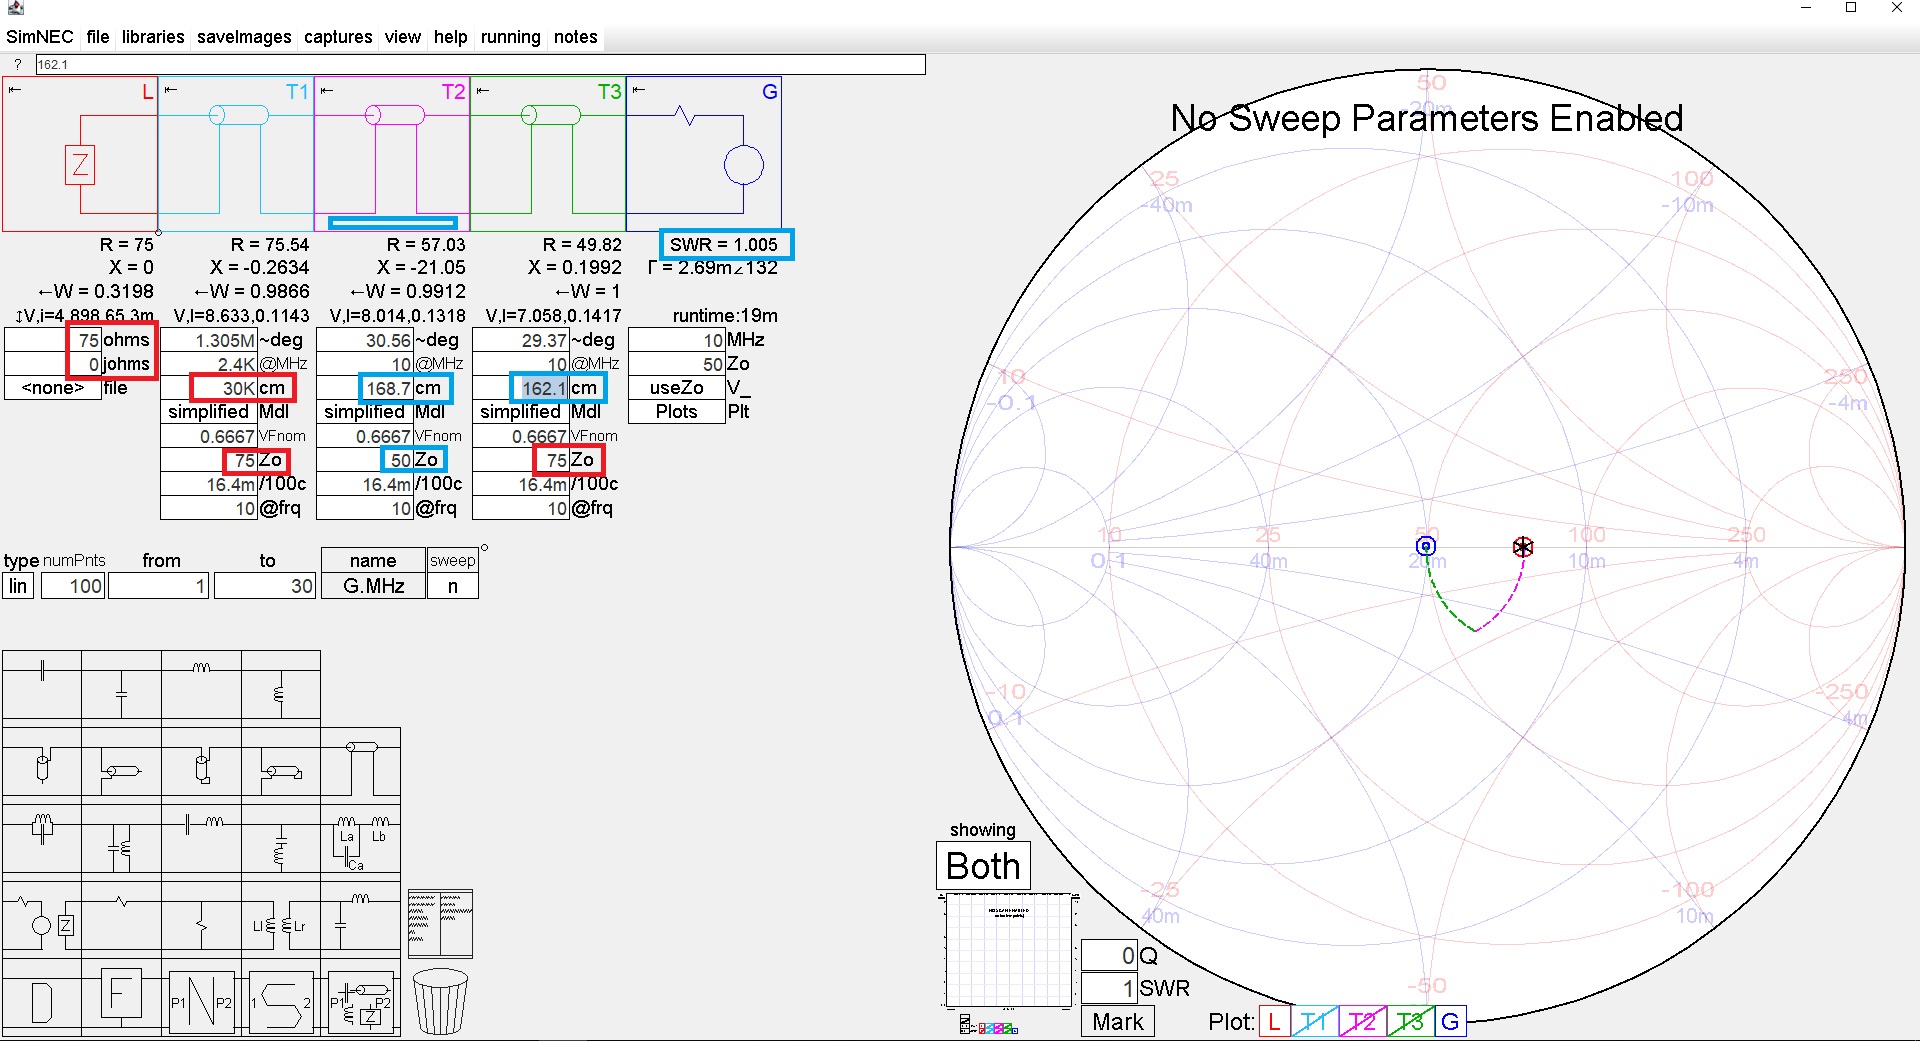Toggle T1 plot trace visibility

(x=1313, y=1022)
